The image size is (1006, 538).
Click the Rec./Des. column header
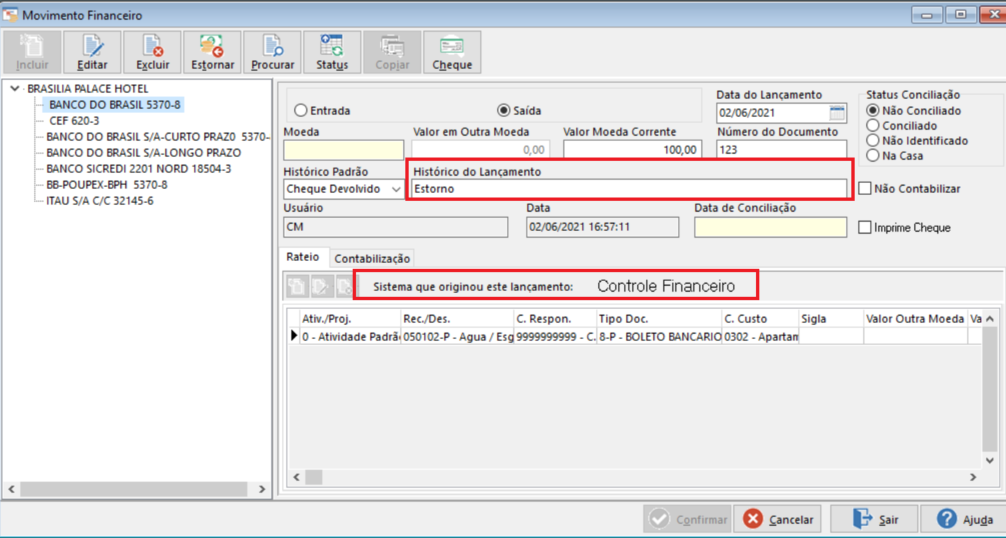[457, 319]
